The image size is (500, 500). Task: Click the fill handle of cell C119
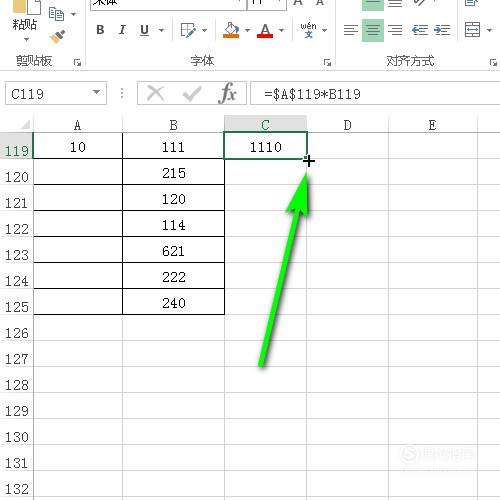307,159
